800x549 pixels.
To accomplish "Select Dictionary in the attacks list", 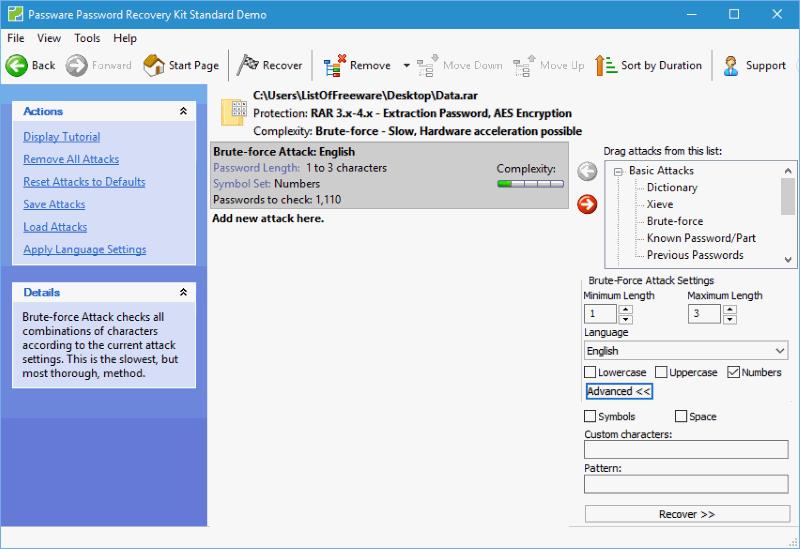I will (672, 187).
